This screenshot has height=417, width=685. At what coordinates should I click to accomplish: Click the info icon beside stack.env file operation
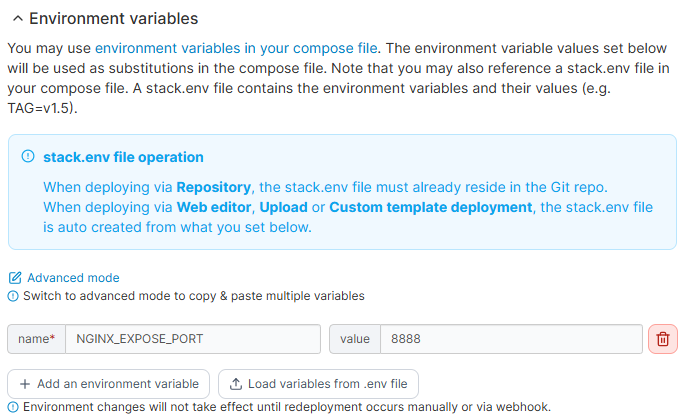tap(27, 157)
